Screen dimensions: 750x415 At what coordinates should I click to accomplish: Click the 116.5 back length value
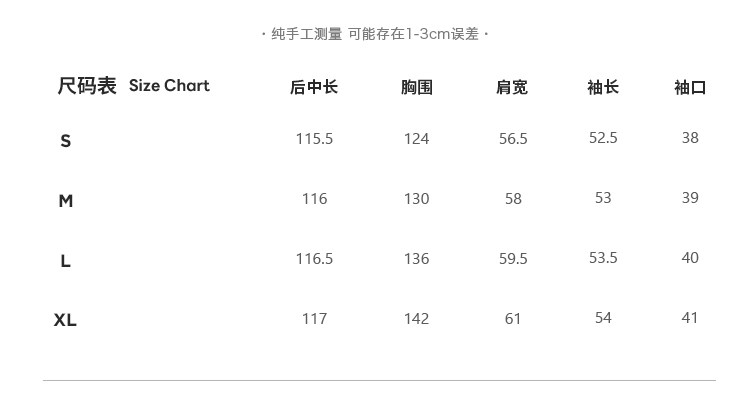(314, 259)
